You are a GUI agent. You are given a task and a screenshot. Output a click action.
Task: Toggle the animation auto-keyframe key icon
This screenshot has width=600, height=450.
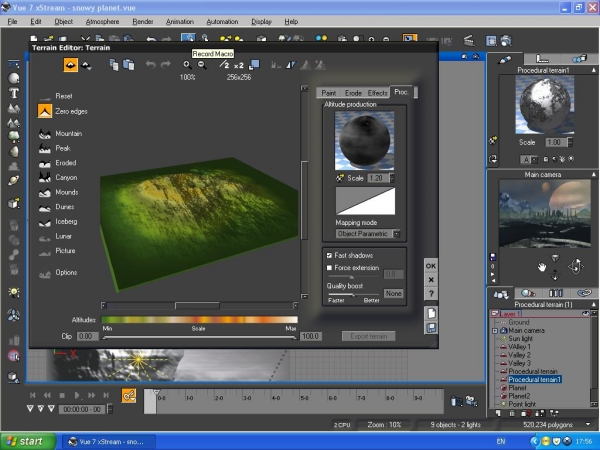pos(129,396)
